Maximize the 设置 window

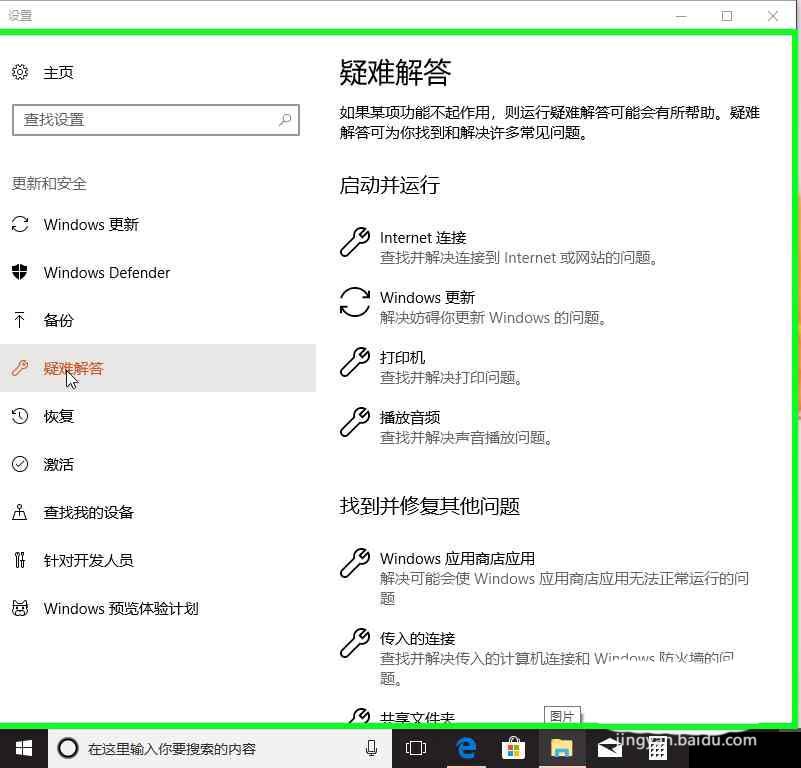click(727, 16)
